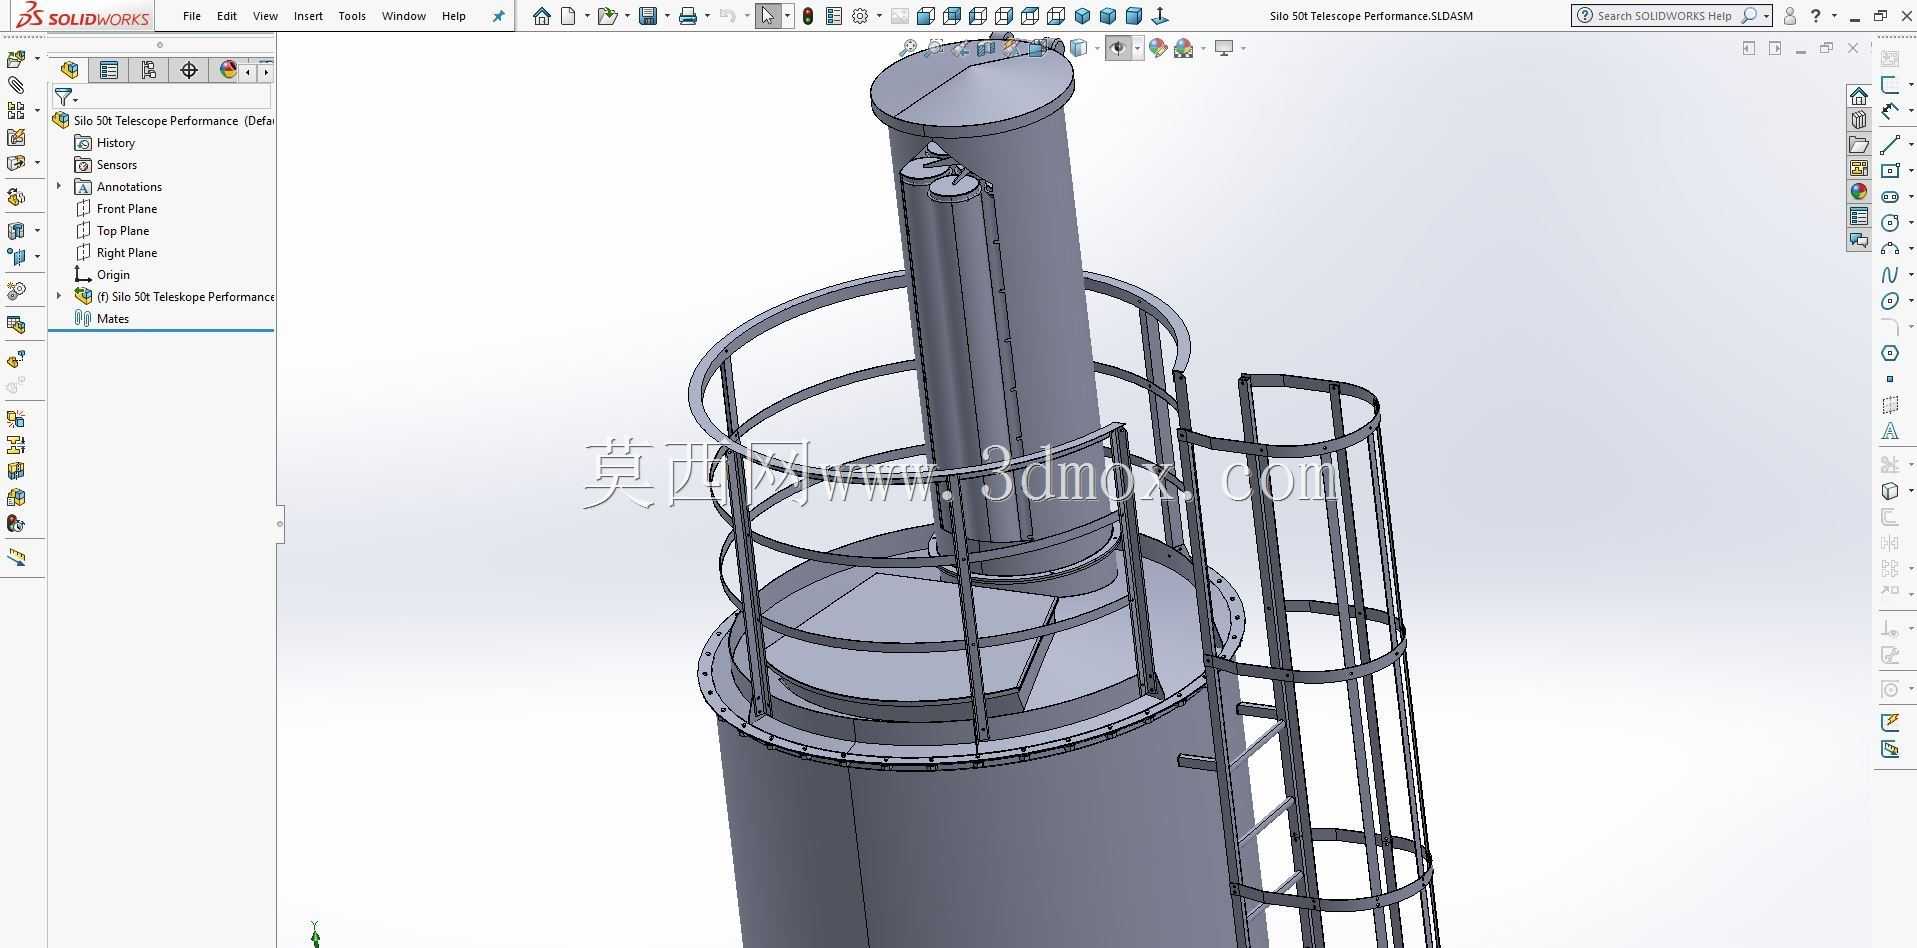Open the Print dropdown arrow
1917x948 pixels.
pyautogui.click(x=707, y=16)
